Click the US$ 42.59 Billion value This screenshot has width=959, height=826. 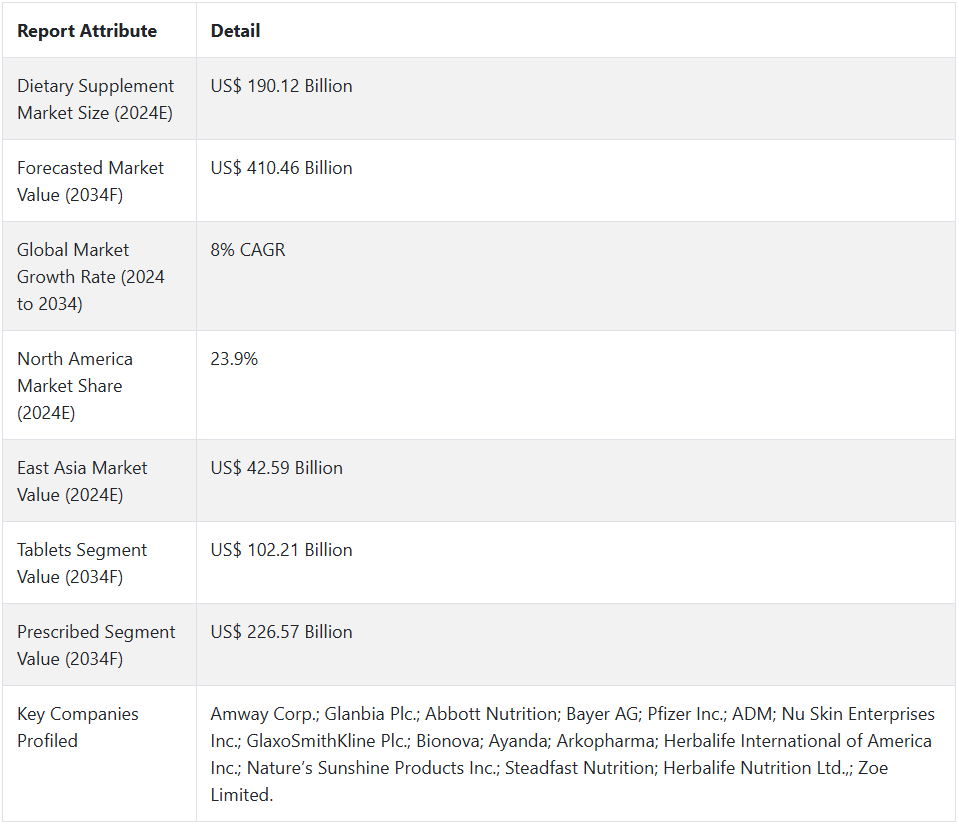[x=276, y=468]
